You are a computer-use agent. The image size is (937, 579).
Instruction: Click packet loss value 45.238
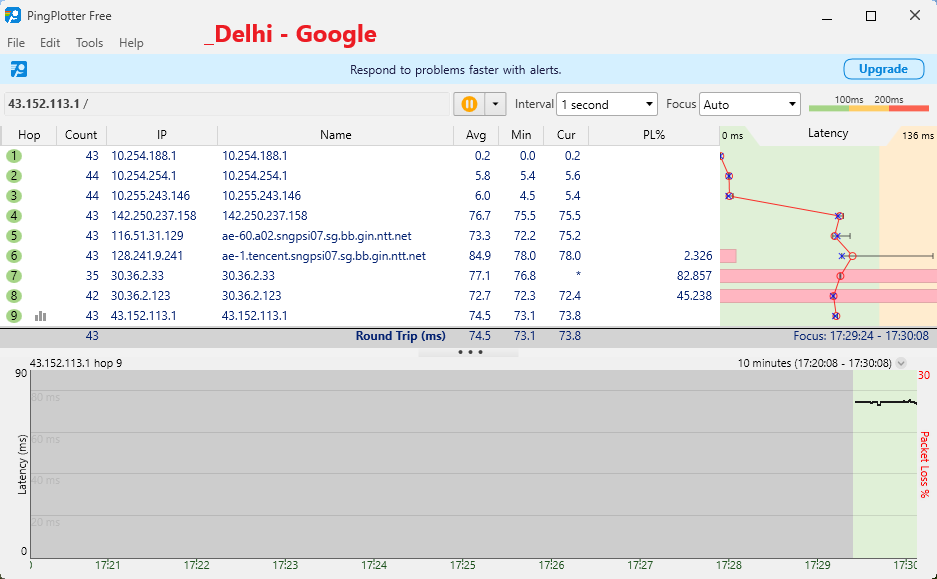point(694,296)
